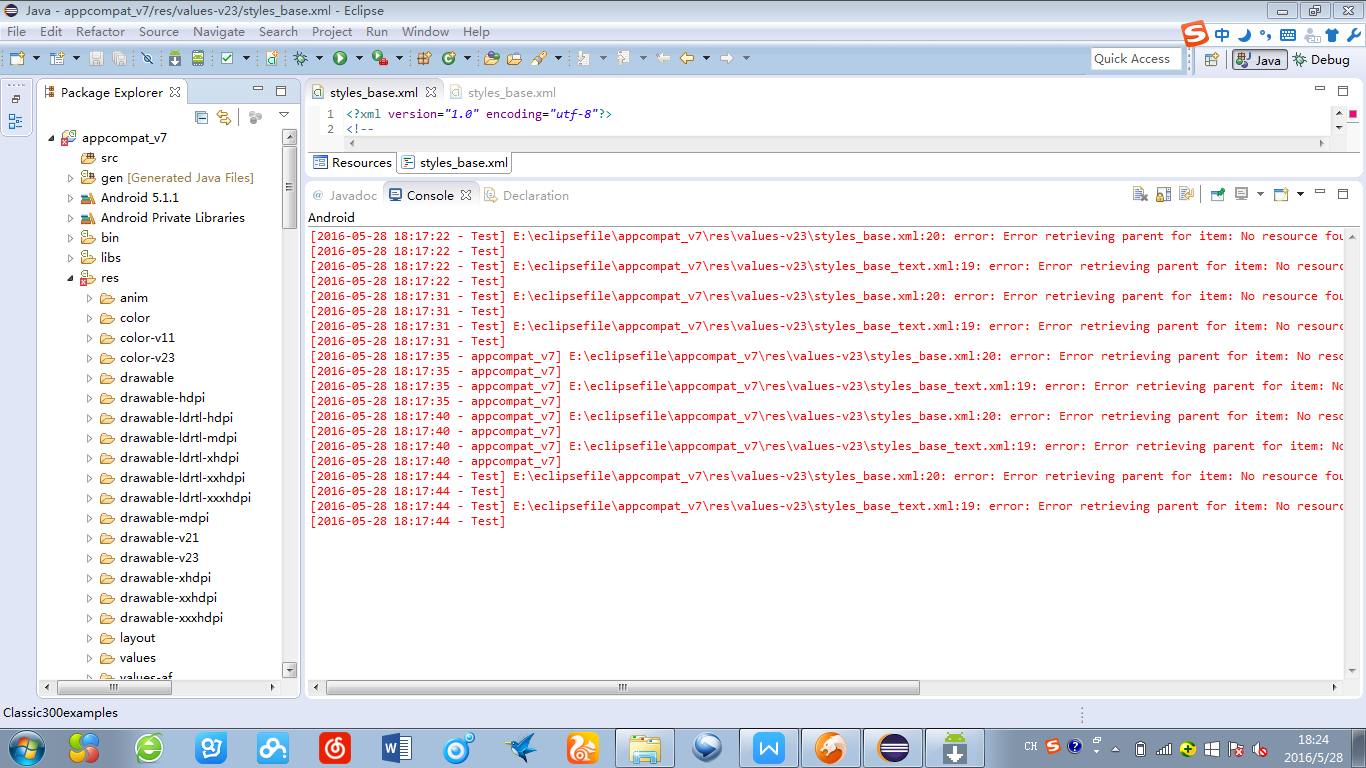Click the Open Console icon

pyautogui.click(x=1281, y=194)
